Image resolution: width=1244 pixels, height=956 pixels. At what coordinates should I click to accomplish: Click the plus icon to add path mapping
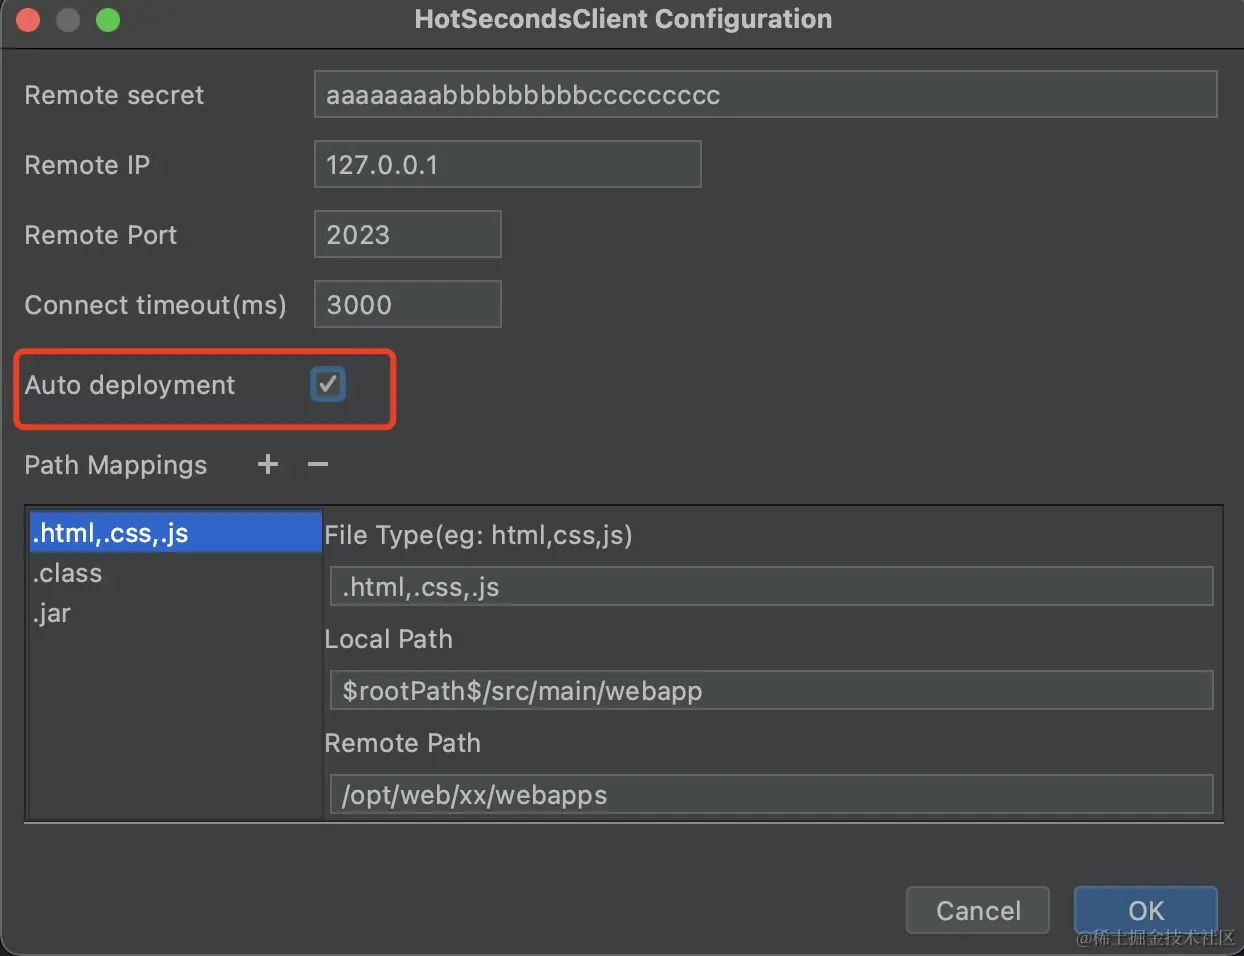pyautogui.click(x=267, y=464)
